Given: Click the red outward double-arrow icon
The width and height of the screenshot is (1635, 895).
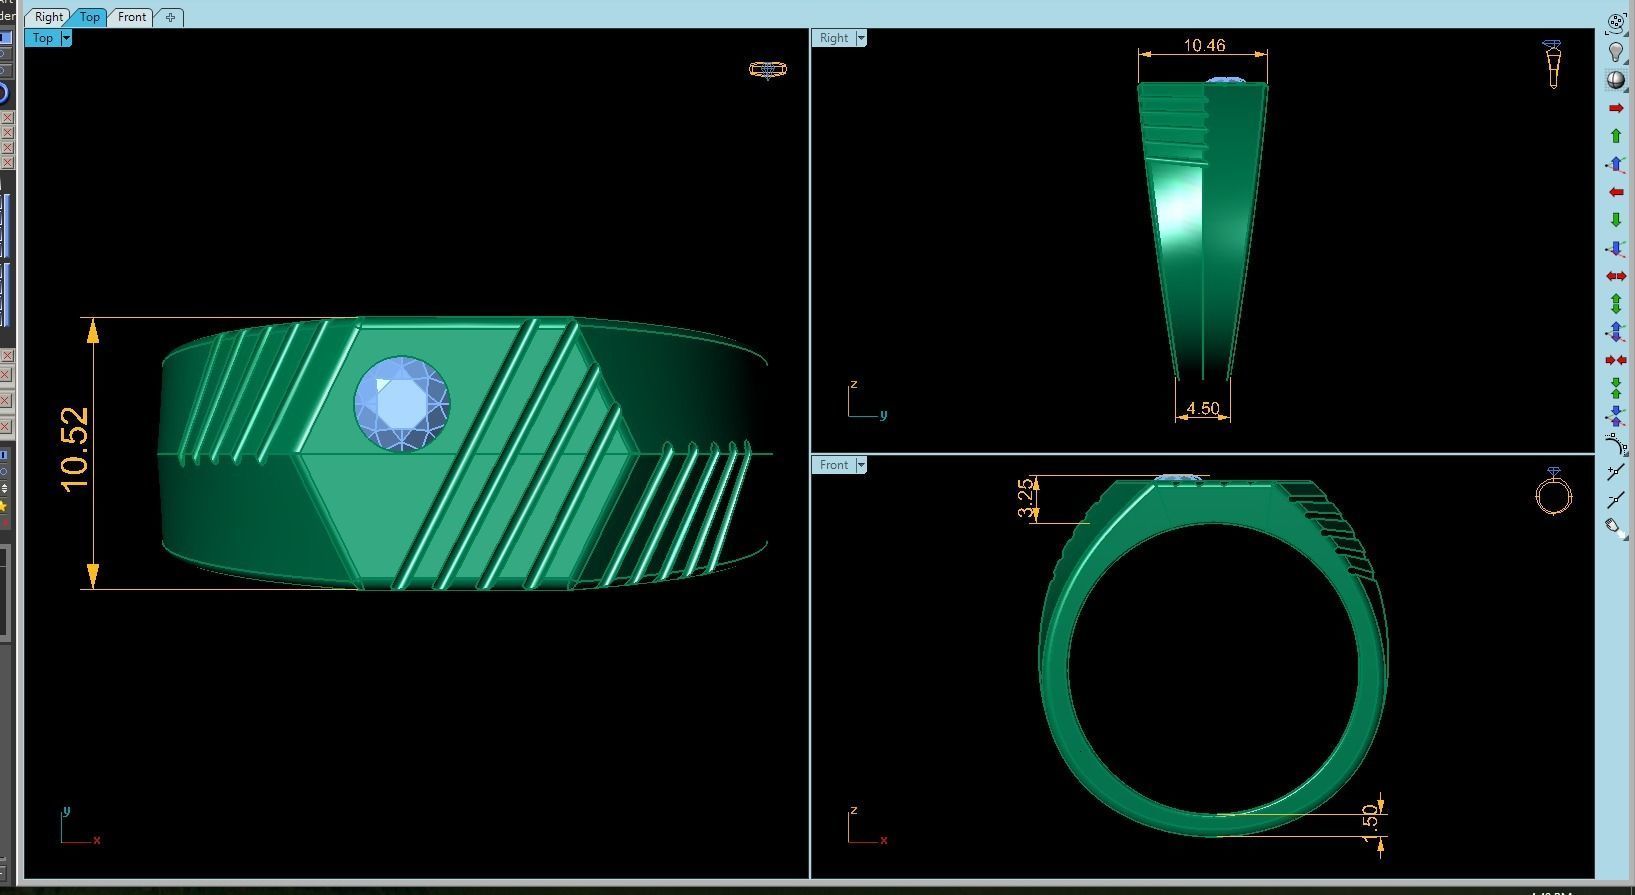Looking at the screenshot, I should pos(1616,276).
